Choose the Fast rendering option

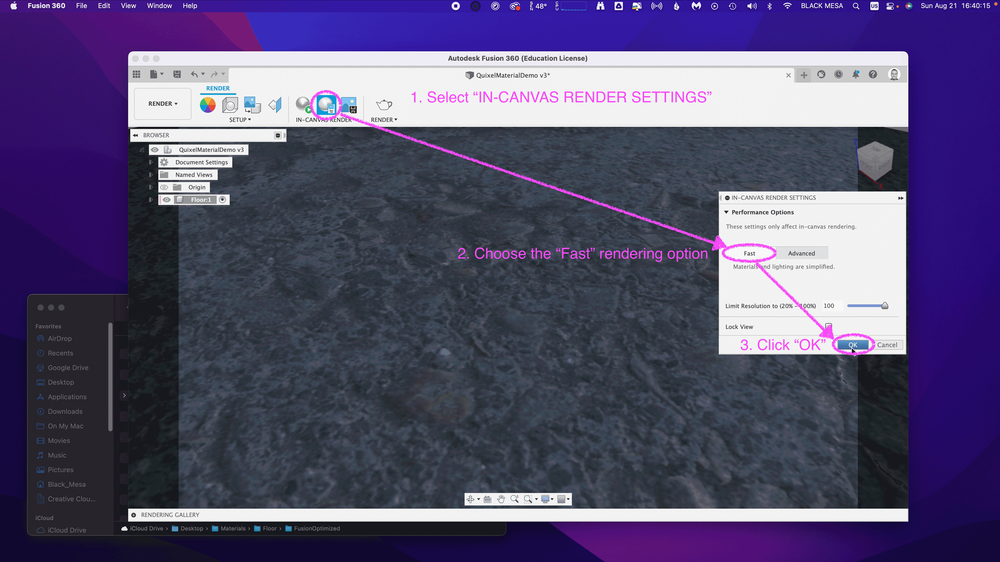point(749,253)
